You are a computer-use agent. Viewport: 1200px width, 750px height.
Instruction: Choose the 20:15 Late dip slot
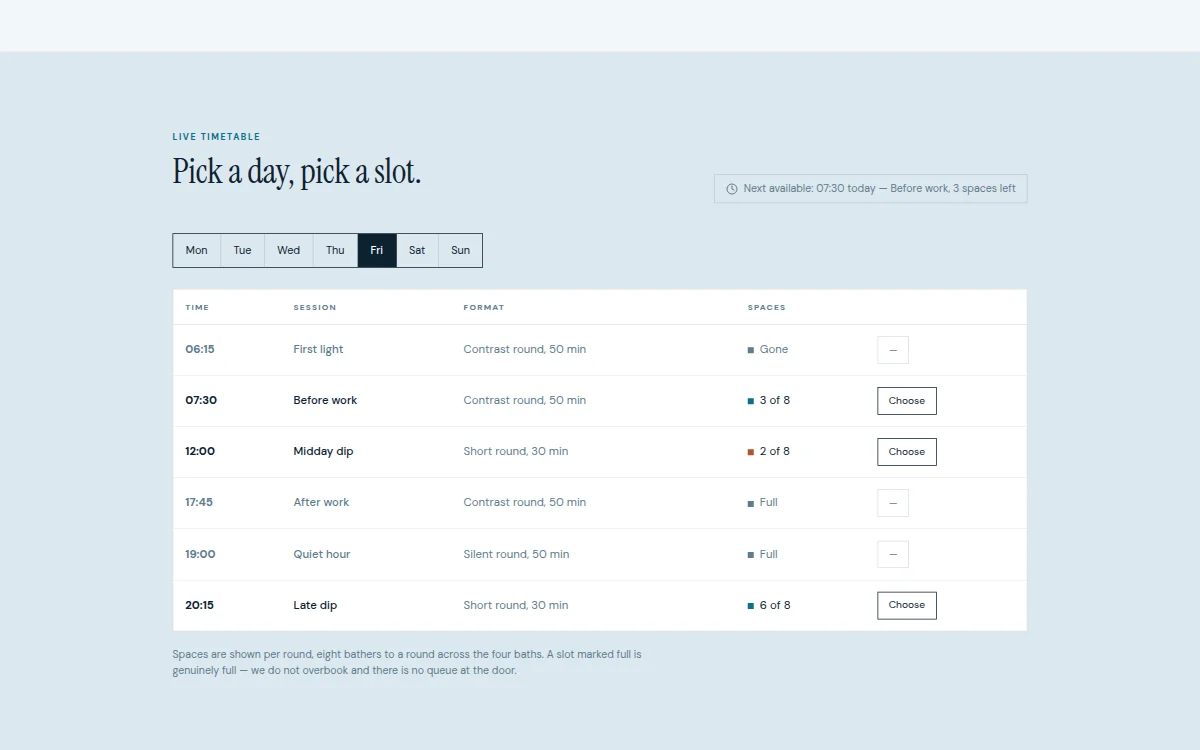907,605
